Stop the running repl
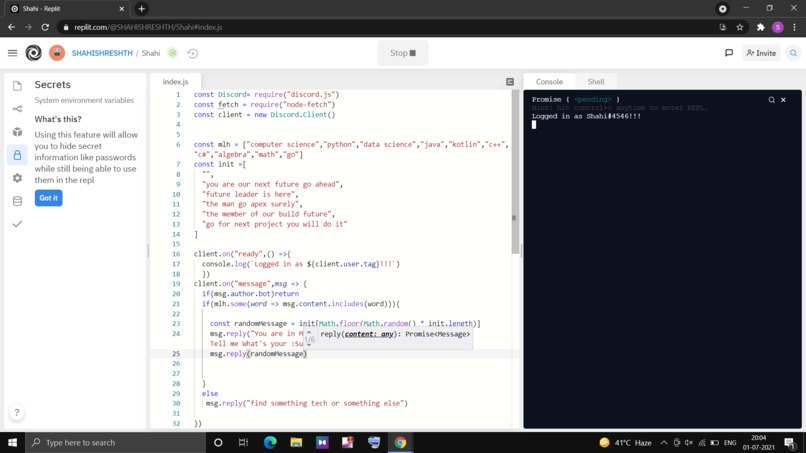The height and width of the screenshot is (453, 806). [x=402, y=53]
